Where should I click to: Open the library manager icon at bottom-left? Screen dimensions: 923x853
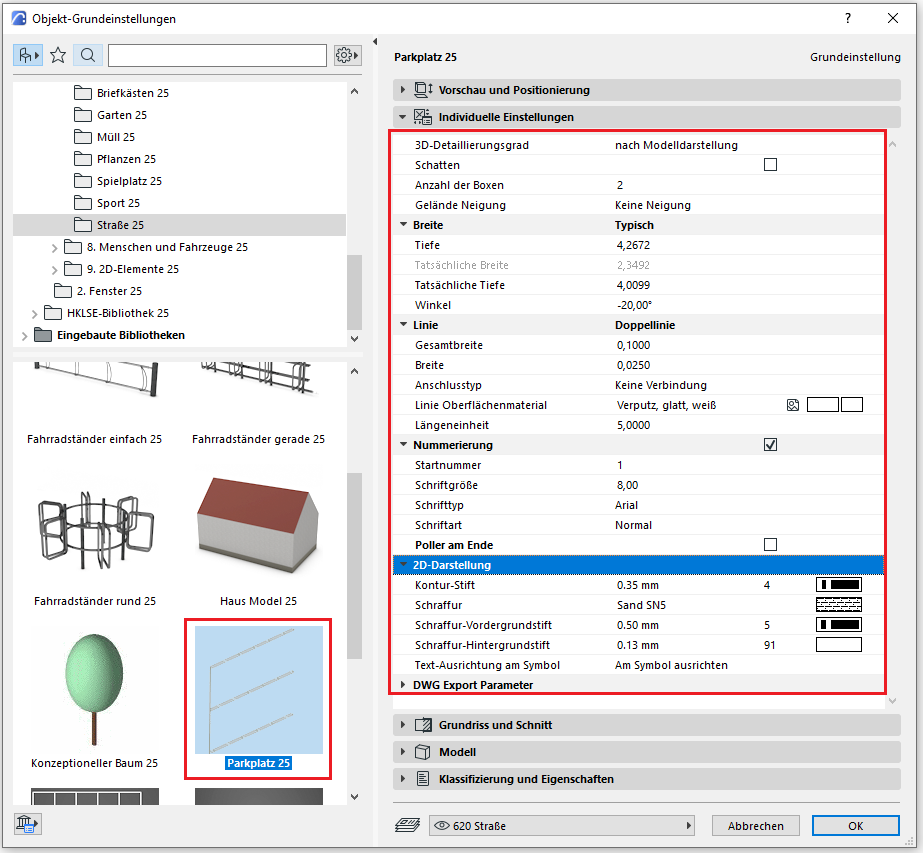[x=26, y=824]
